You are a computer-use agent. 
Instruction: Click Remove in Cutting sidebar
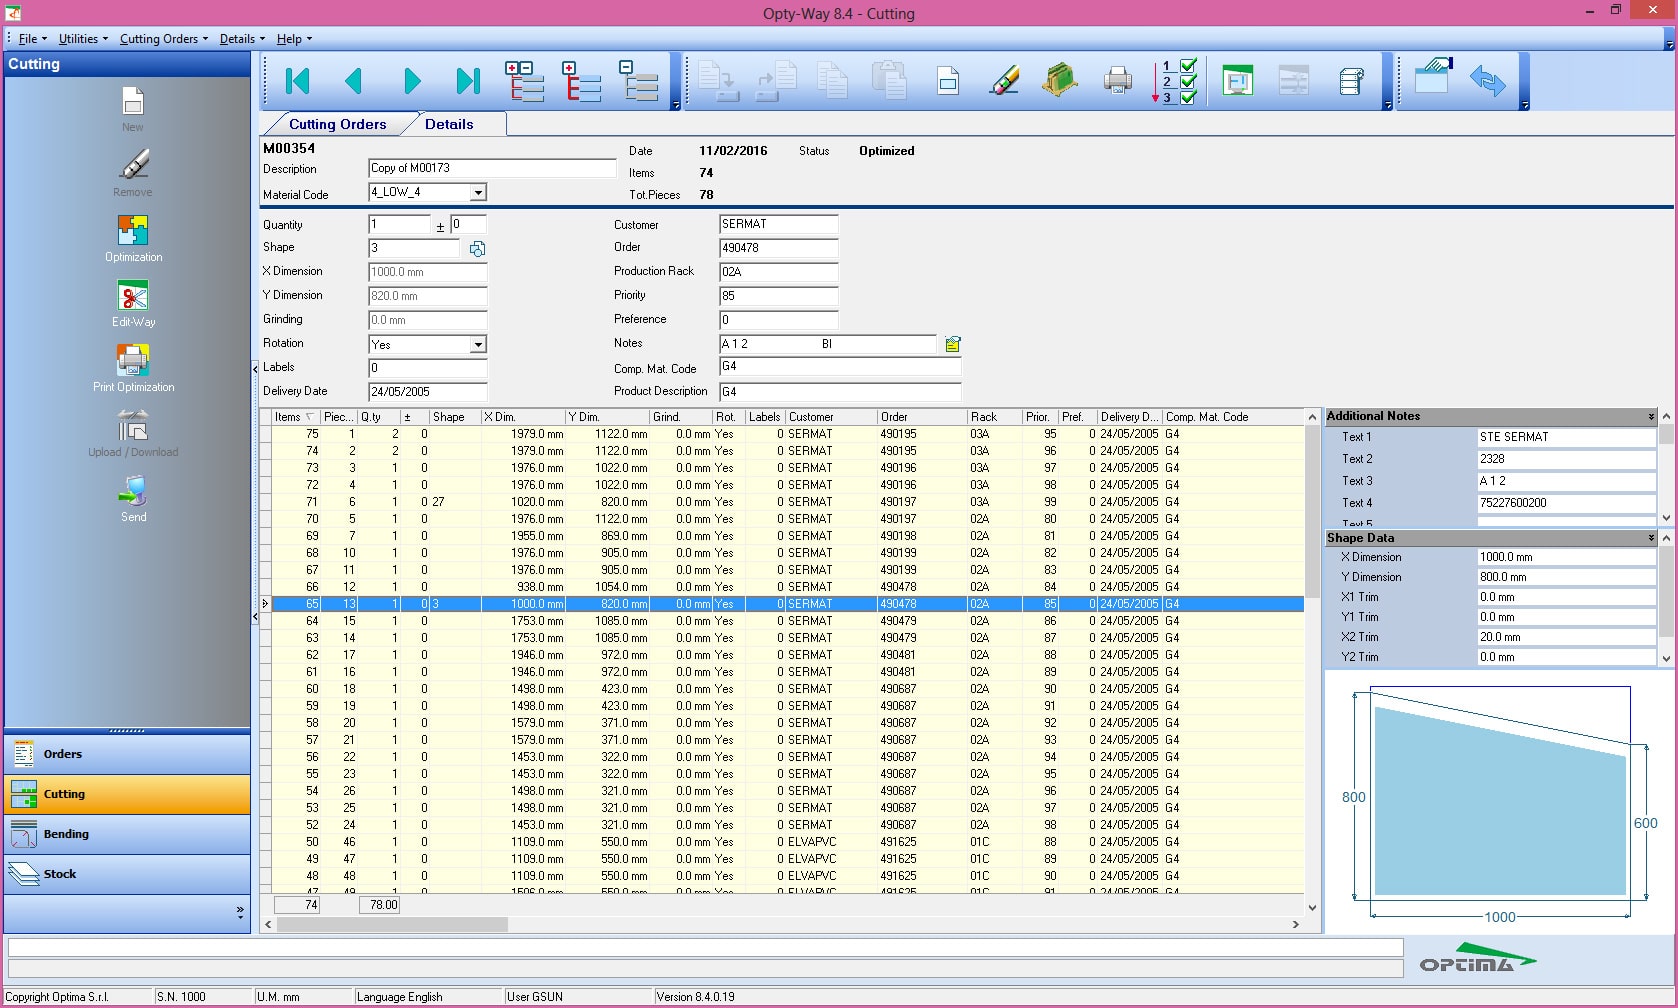coord(132,174)
